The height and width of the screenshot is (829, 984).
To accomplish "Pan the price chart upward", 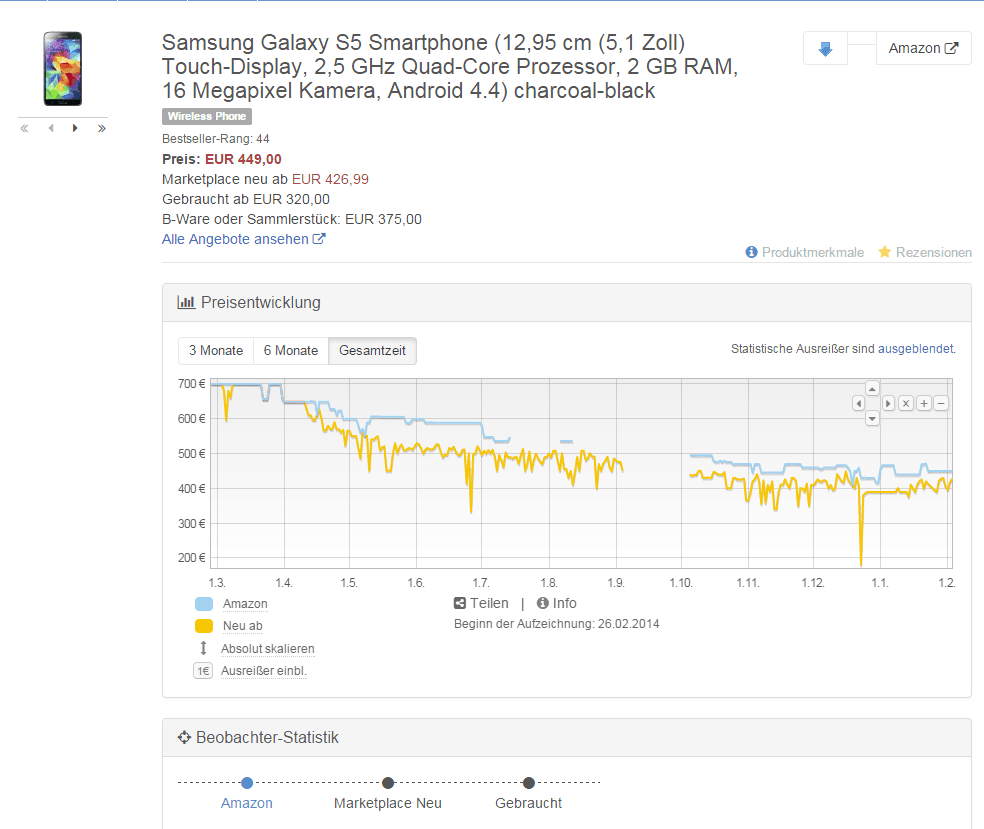I will pyautogui.click(x=872, y=388).
